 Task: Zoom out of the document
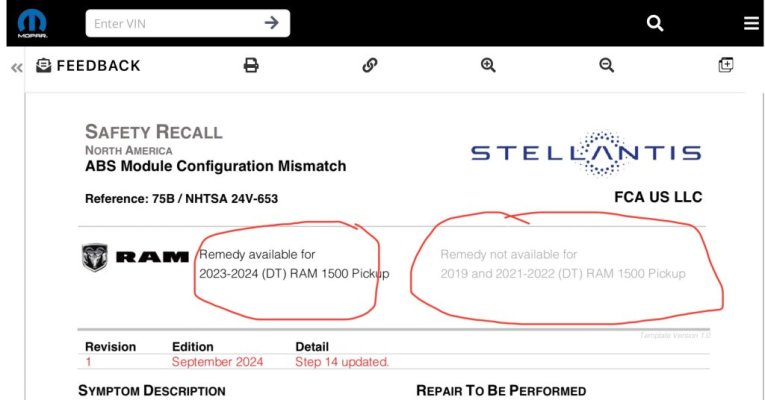[606, 65]
